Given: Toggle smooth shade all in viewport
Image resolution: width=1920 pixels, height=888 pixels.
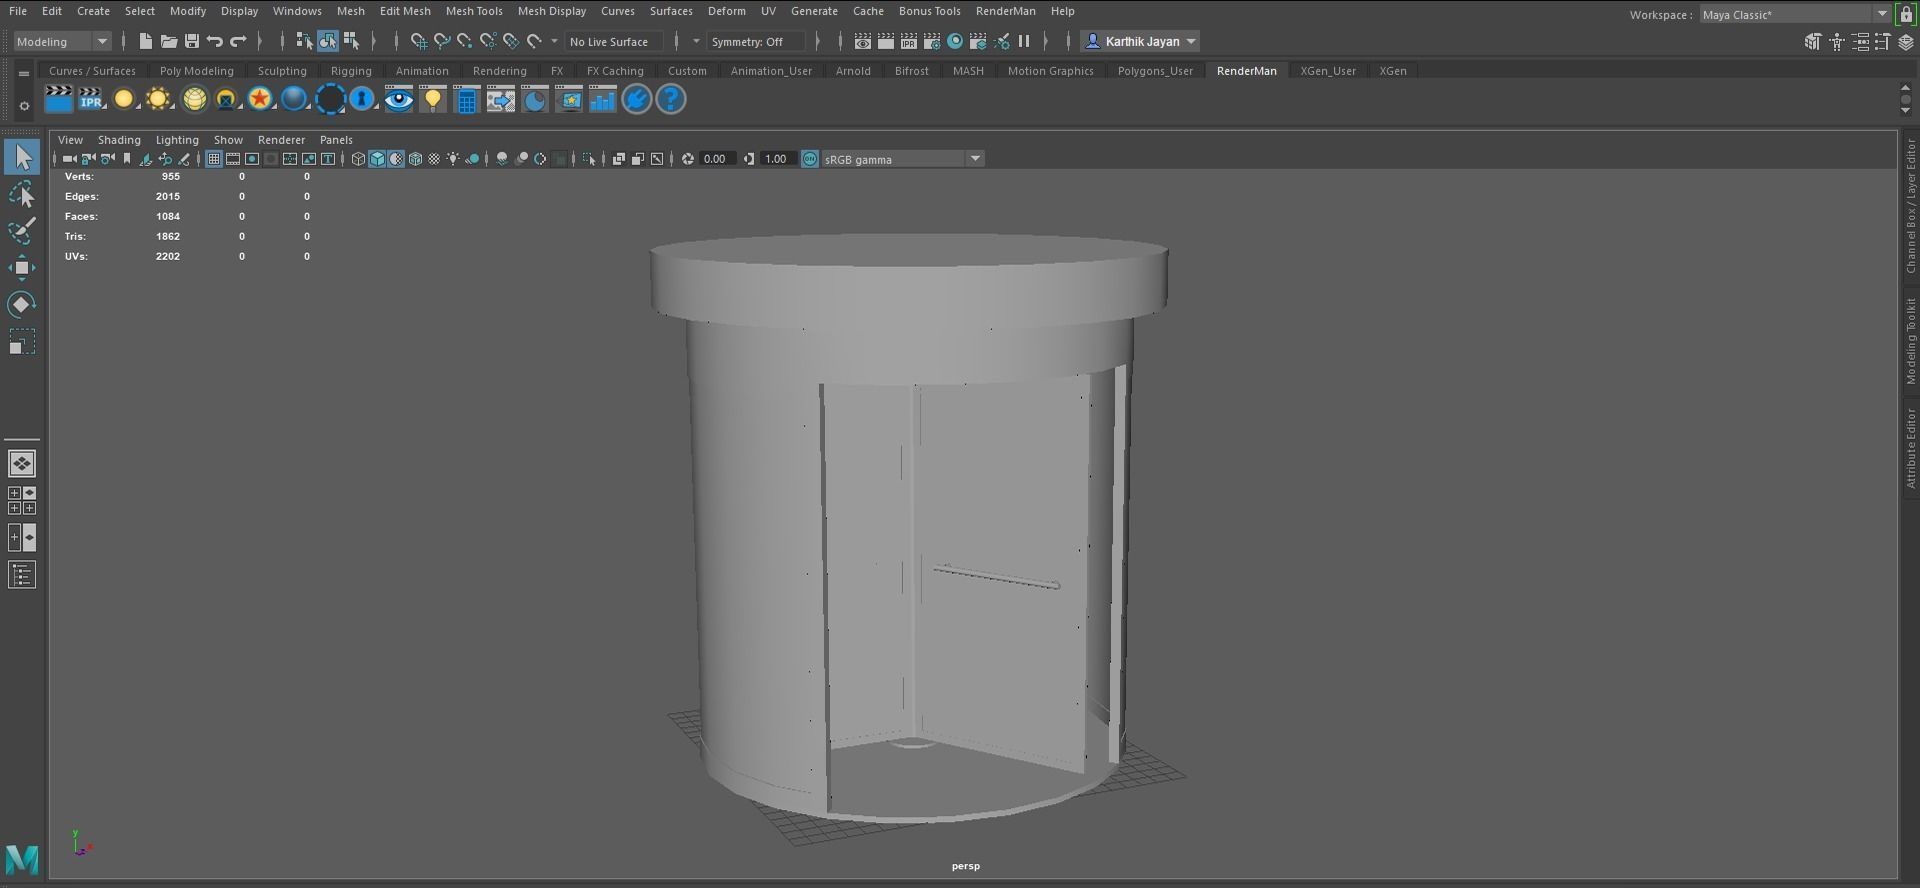Looking at the screenshot, I should pyautogui.click(x=377, y=159).
